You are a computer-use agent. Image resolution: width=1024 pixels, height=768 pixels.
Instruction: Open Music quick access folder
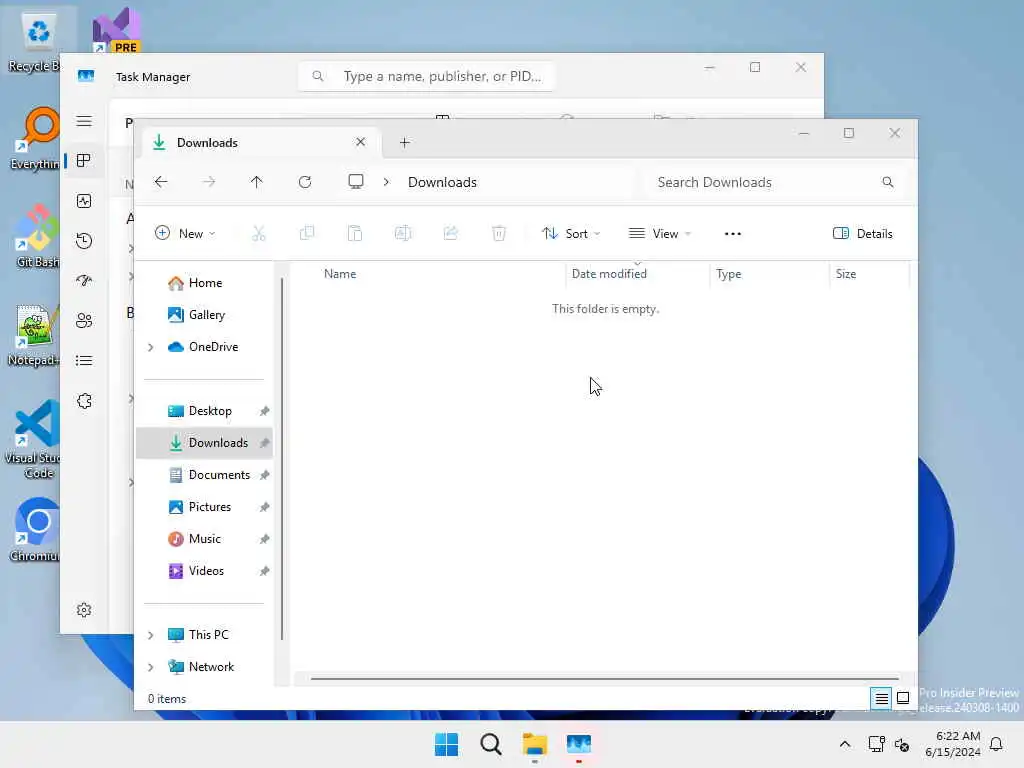click(x=204, y=539)
